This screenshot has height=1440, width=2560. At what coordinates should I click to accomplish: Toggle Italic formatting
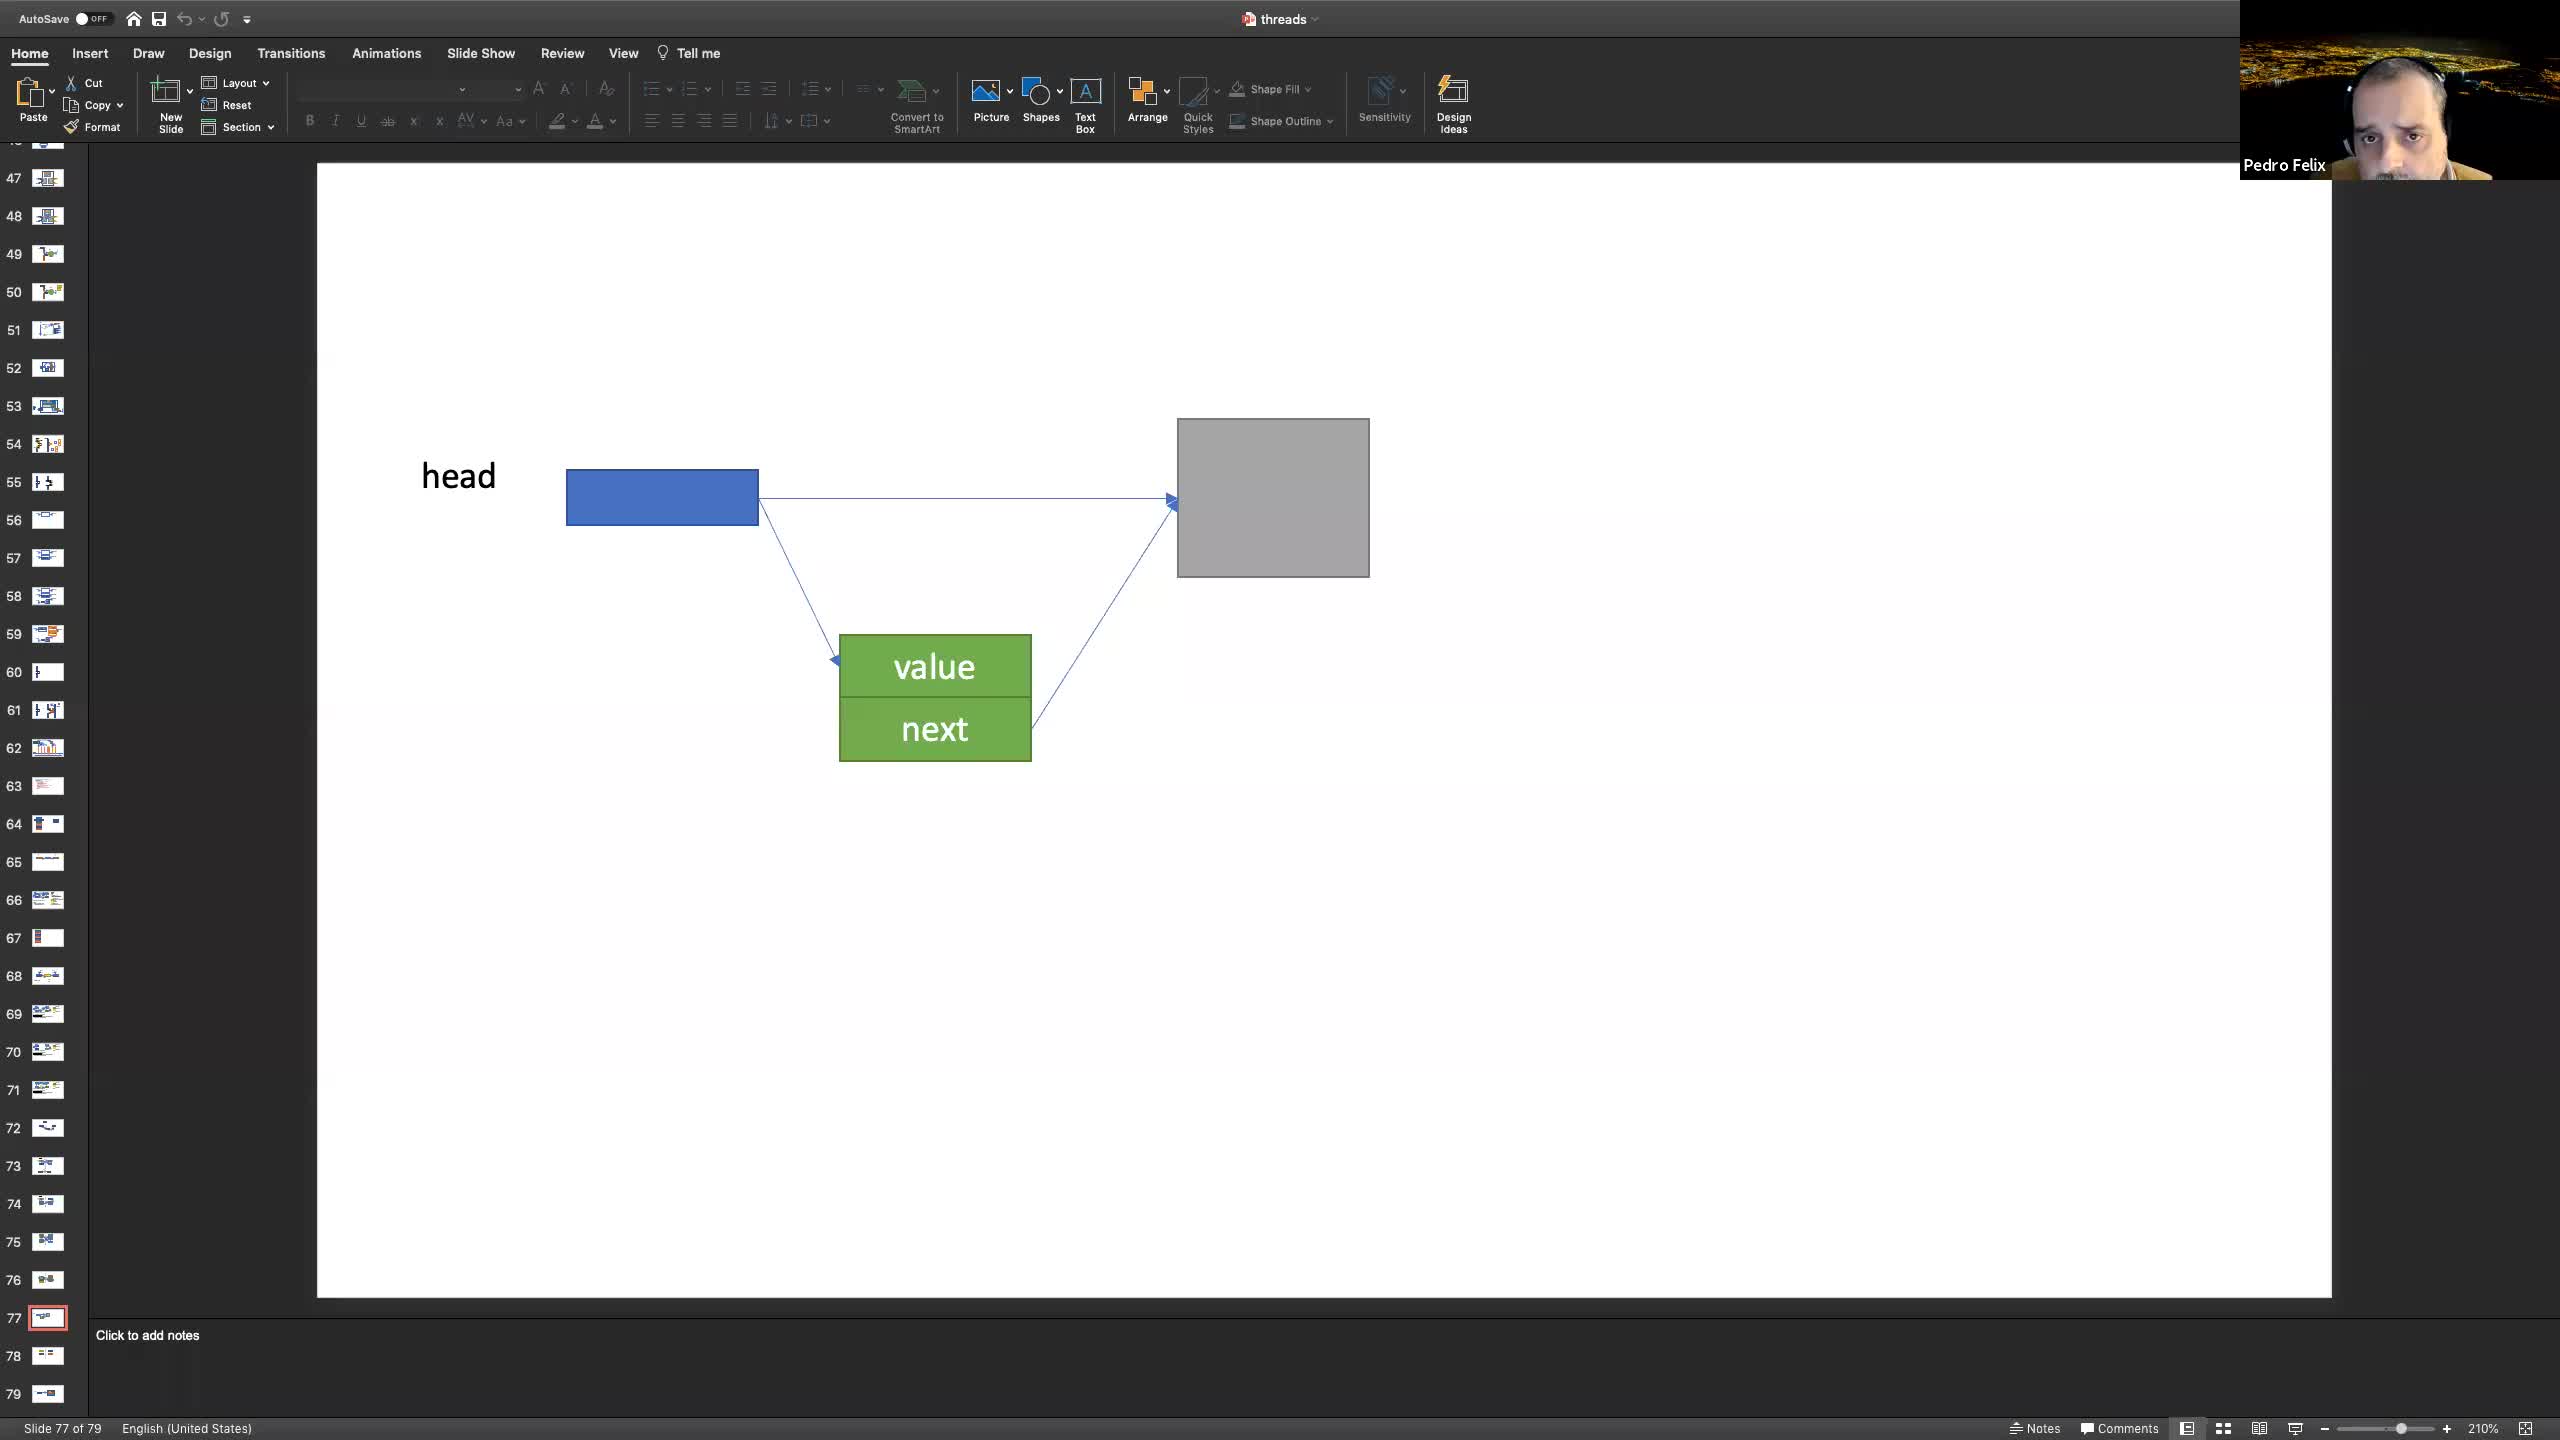pos(336,121)
